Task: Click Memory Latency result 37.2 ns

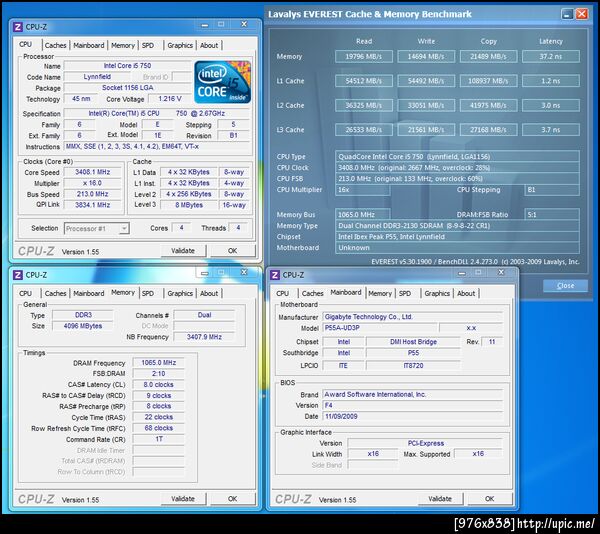Action: coord(551,57)
